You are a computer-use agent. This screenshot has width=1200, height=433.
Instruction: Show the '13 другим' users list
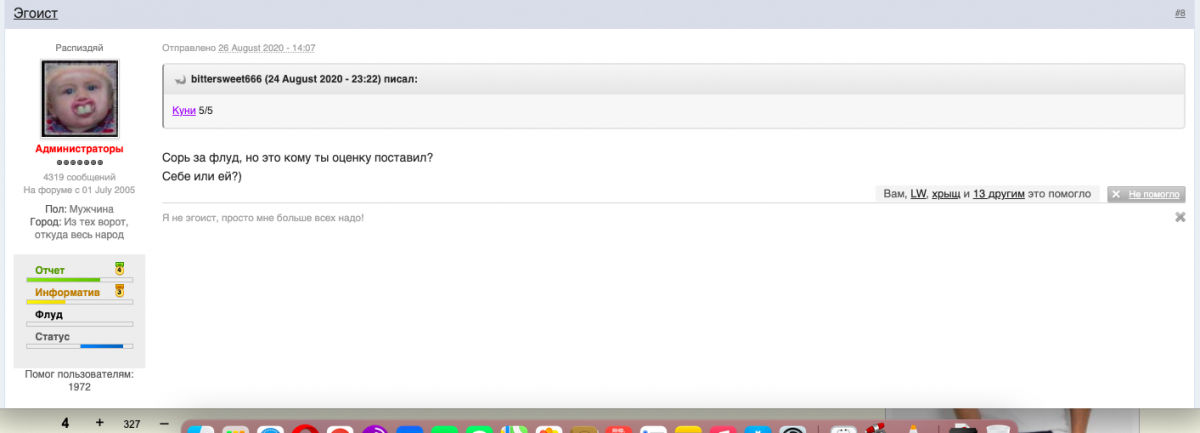[998, 195]
